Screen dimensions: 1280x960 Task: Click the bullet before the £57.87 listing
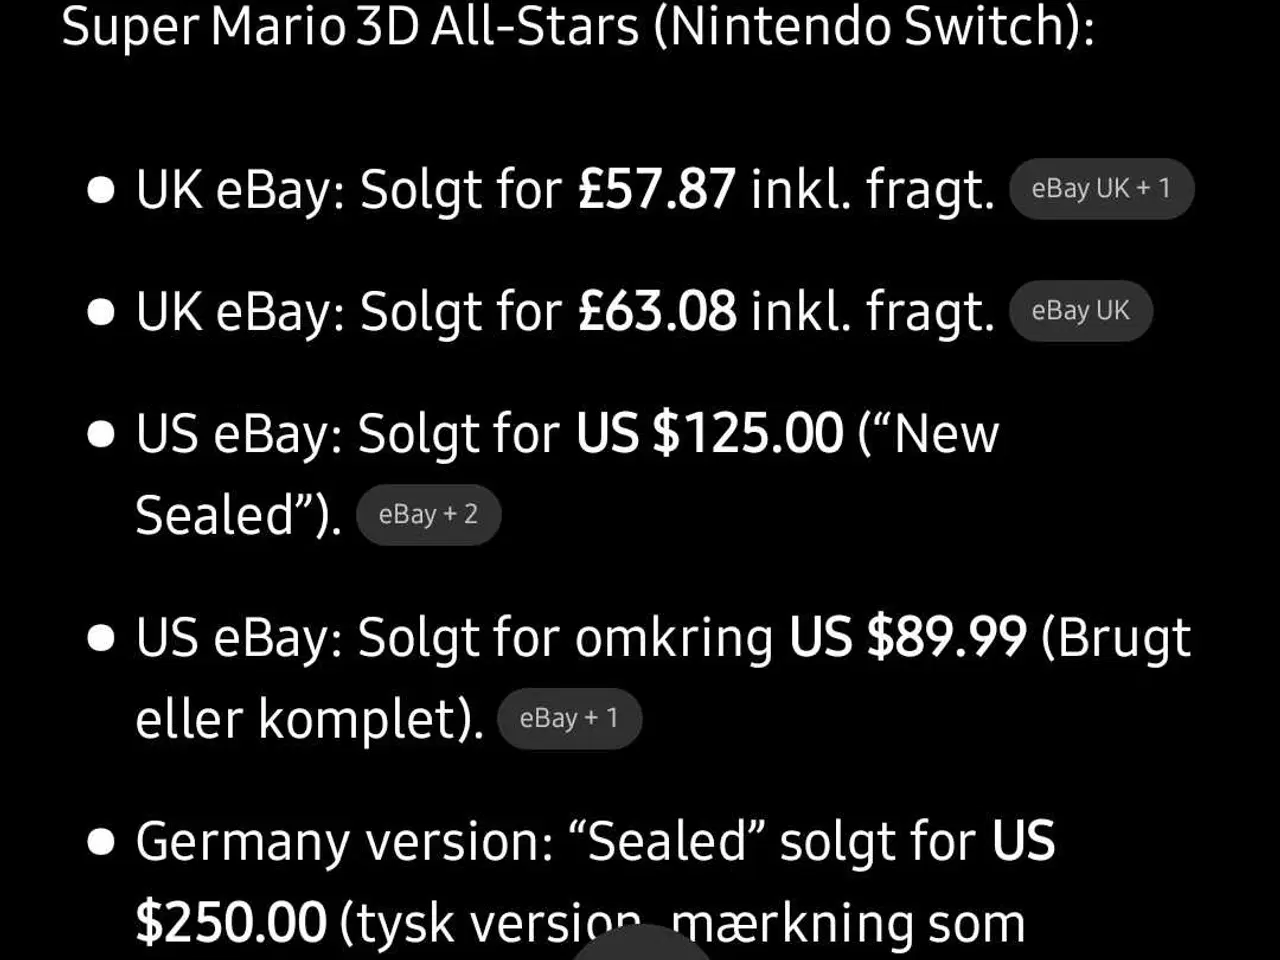(101, 190)
